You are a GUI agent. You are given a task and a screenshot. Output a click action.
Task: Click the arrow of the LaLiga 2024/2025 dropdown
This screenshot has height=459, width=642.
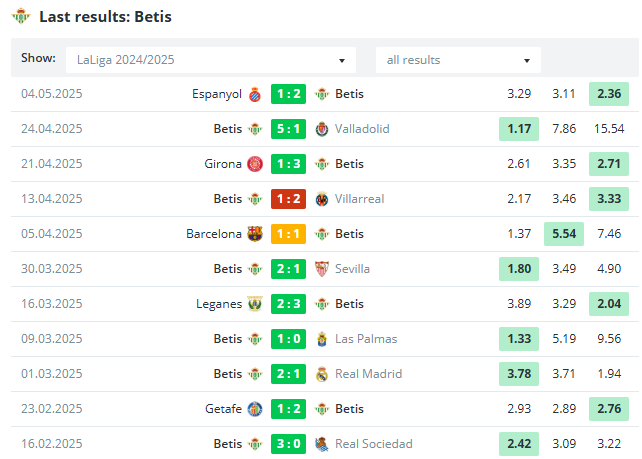(x=342, y=61)
